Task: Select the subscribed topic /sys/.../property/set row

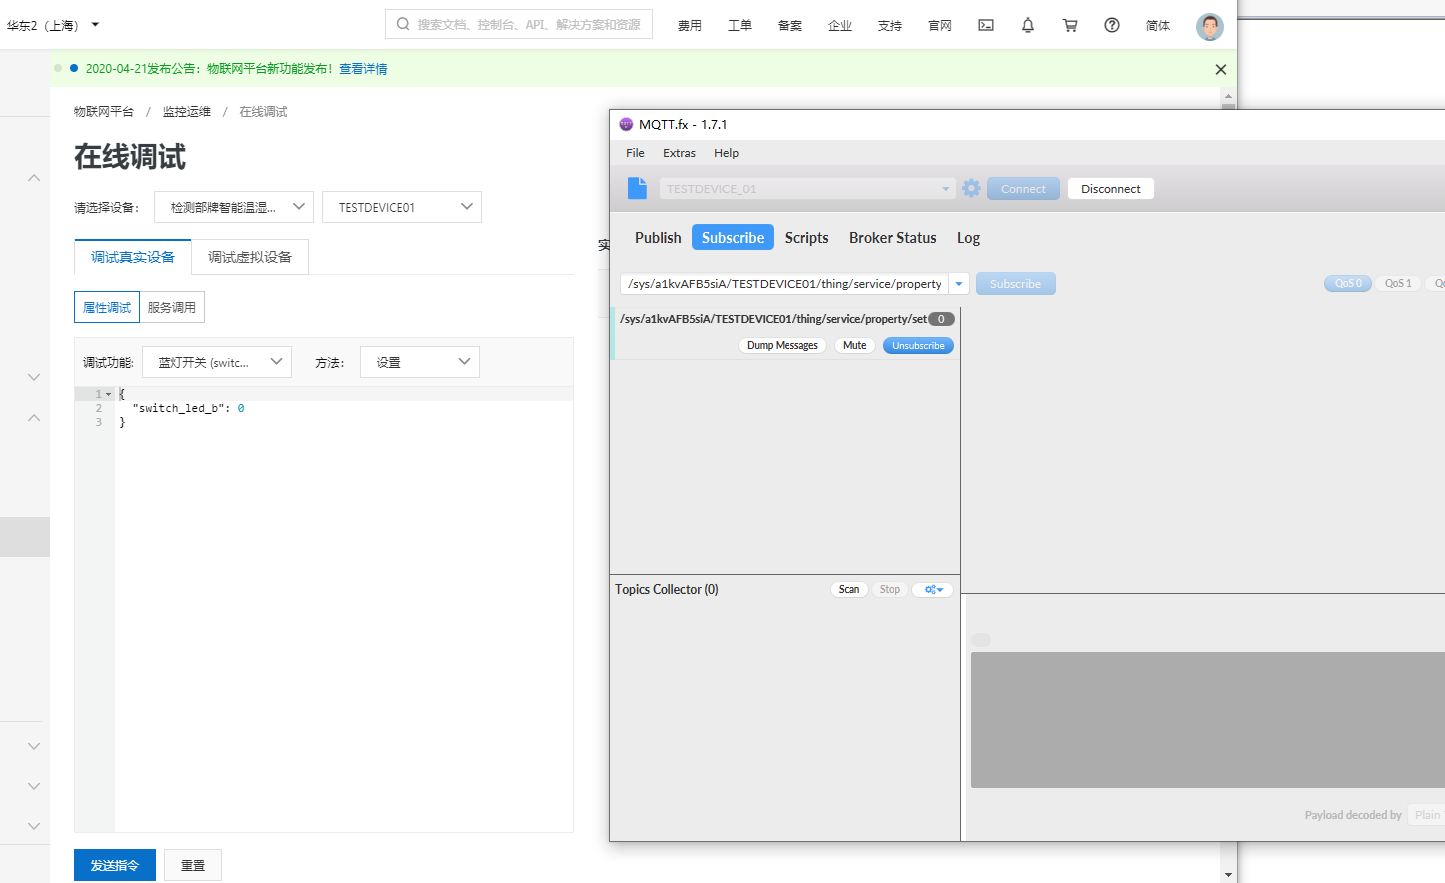Action: 786,333
